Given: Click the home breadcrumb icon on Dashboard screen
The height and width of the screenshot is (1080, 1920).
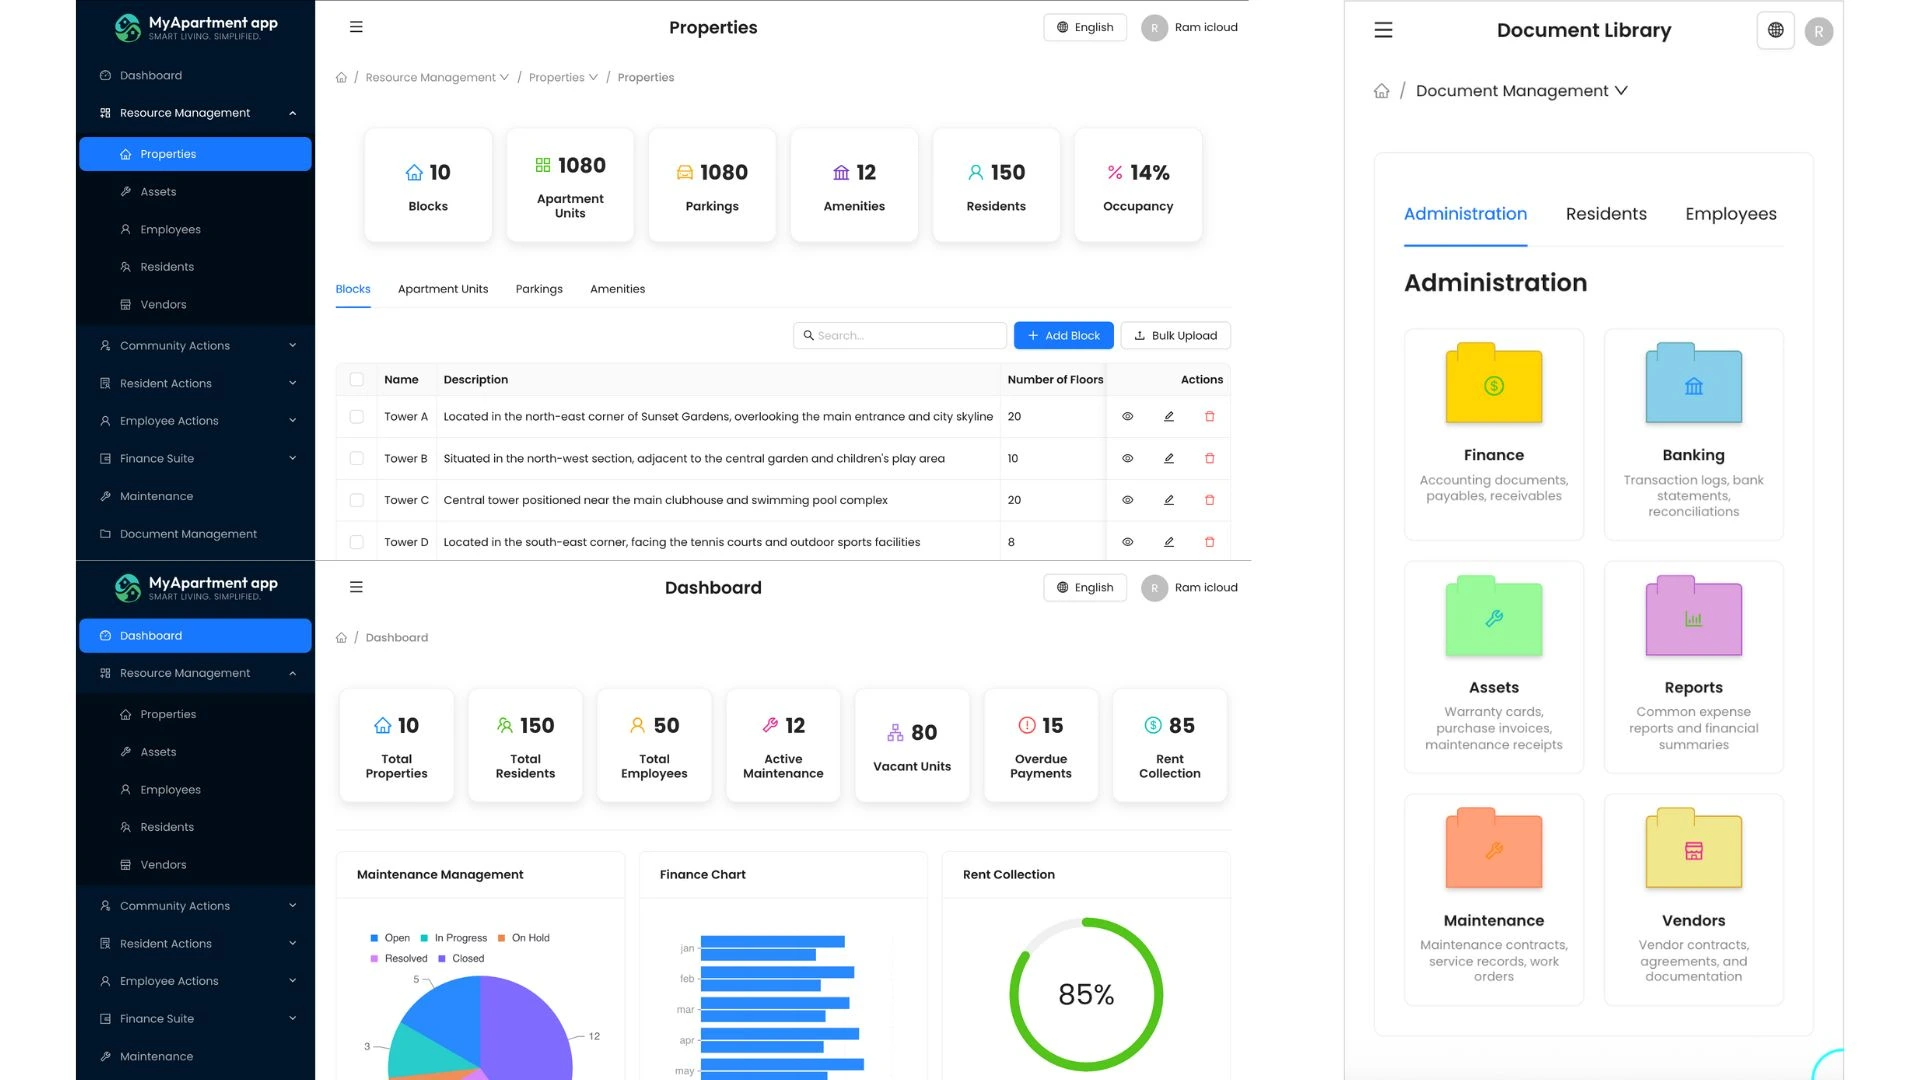Looking at the screenshot, I should click(341, 637).
